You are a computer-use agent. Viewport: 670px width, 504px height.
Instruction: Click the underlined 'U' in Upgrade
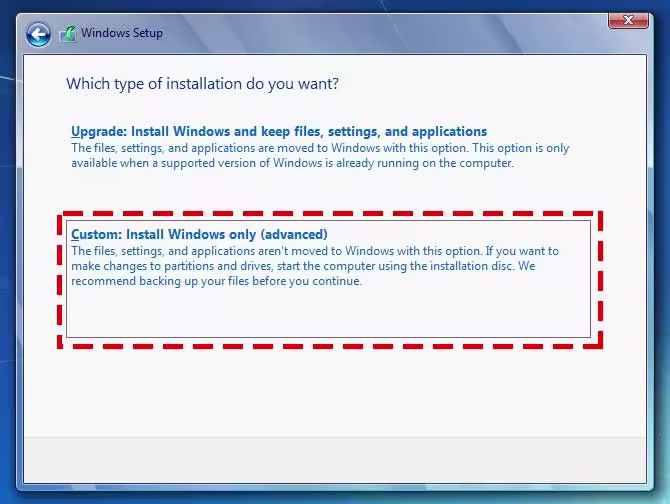[76, 131]
